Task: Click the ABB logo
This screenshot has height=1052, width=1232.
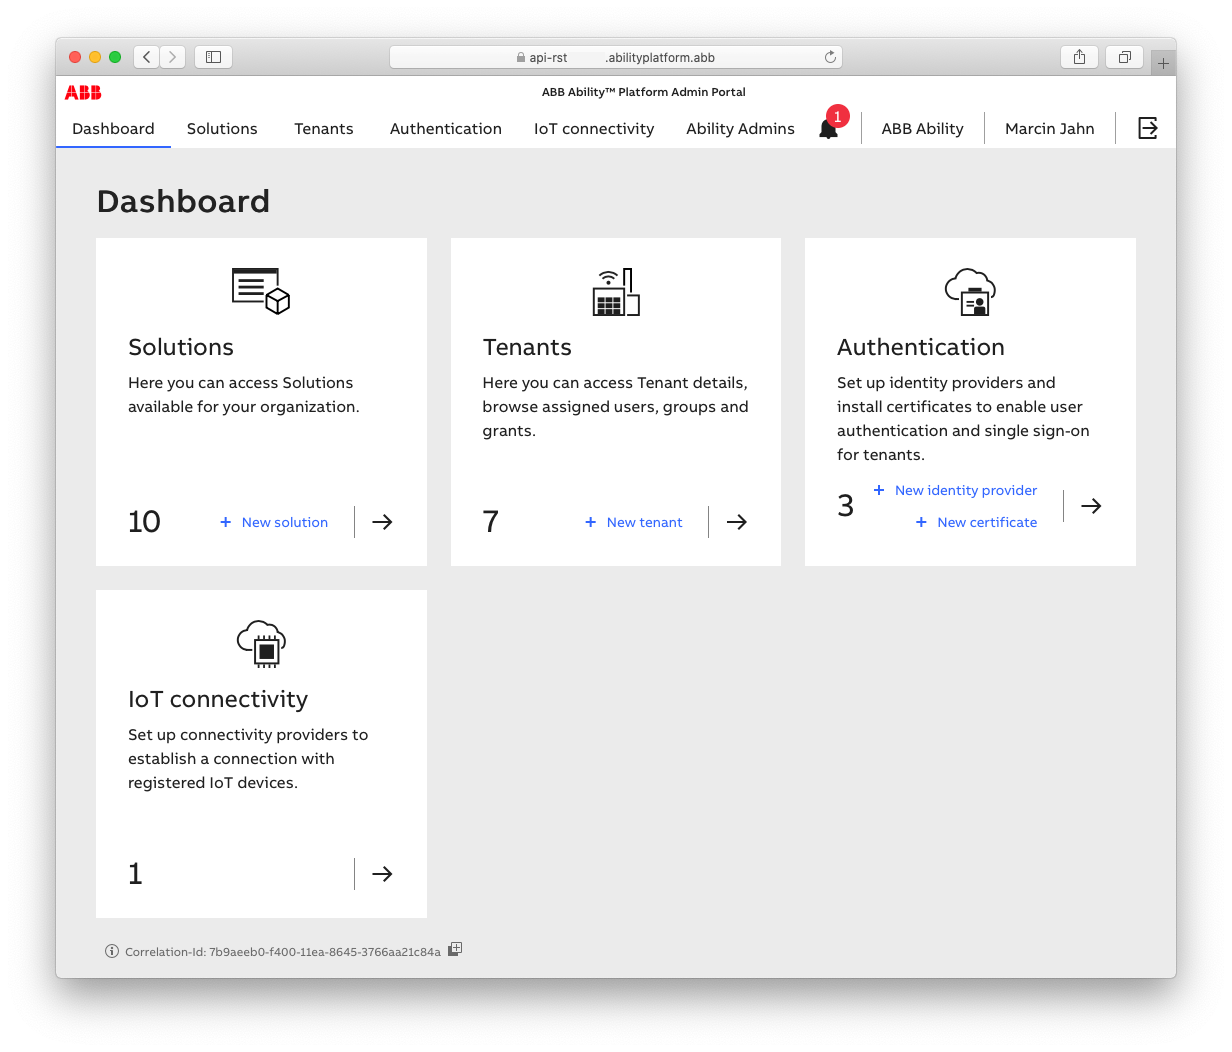Action: pyautogui.click(x=83, y=92)
